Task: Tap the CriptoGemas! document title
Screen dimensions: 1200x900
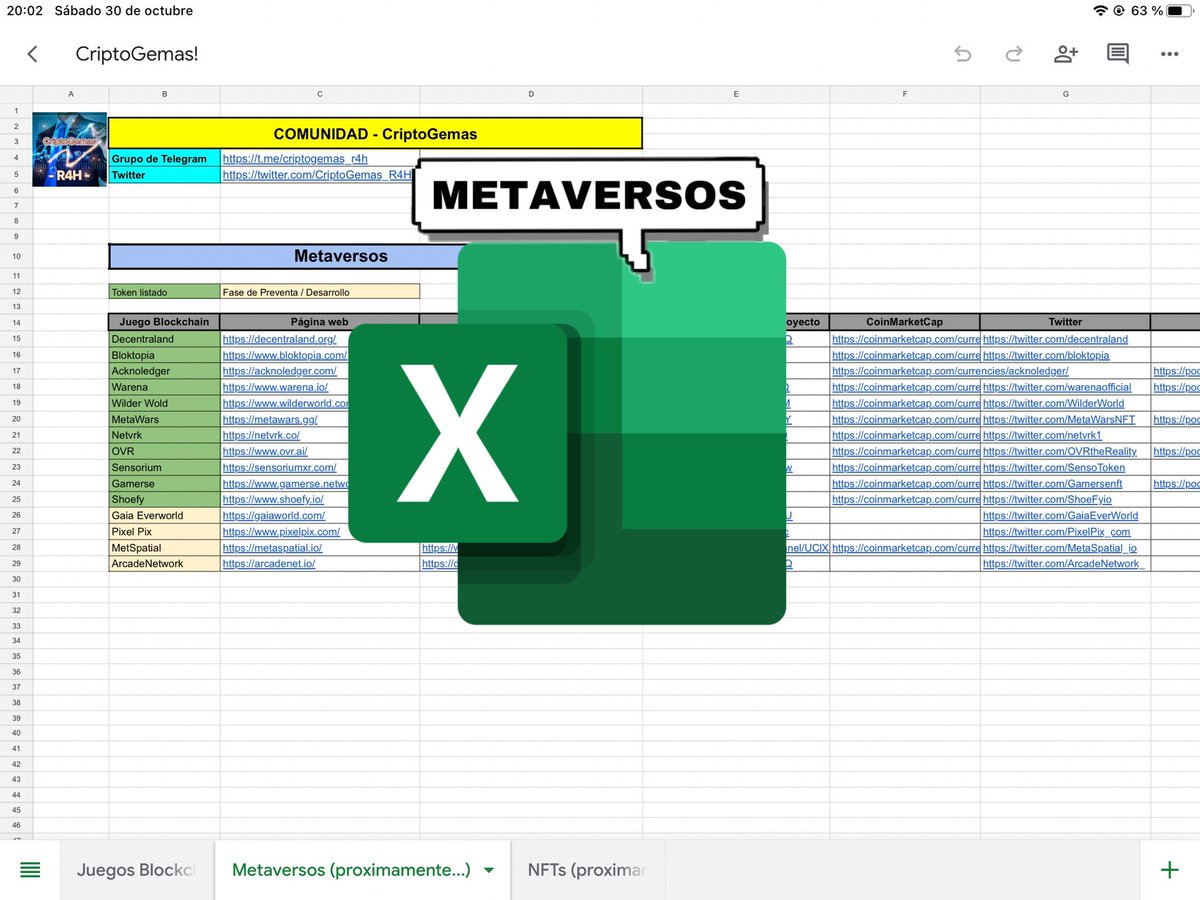Action: point(137,54)
